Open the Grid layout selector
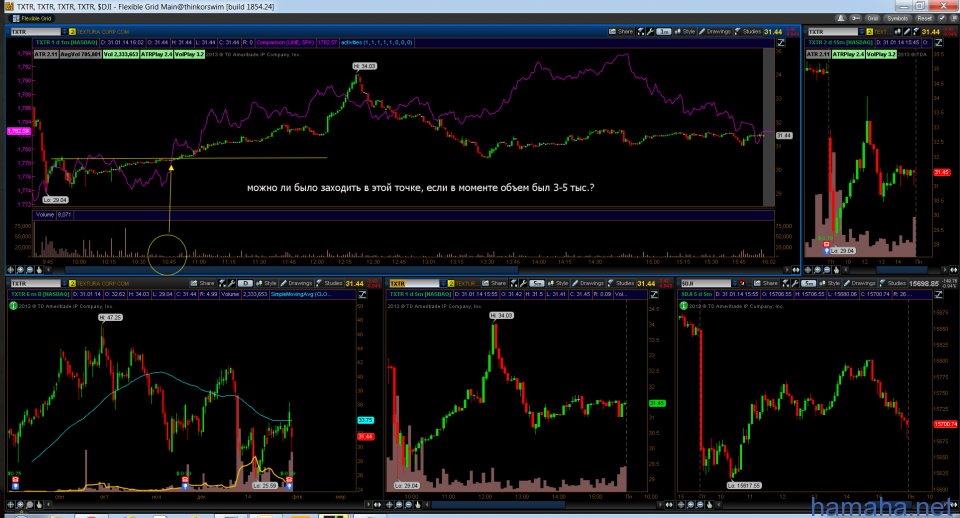The width and height of the screenshot is (960, 518). pos(872,18)
